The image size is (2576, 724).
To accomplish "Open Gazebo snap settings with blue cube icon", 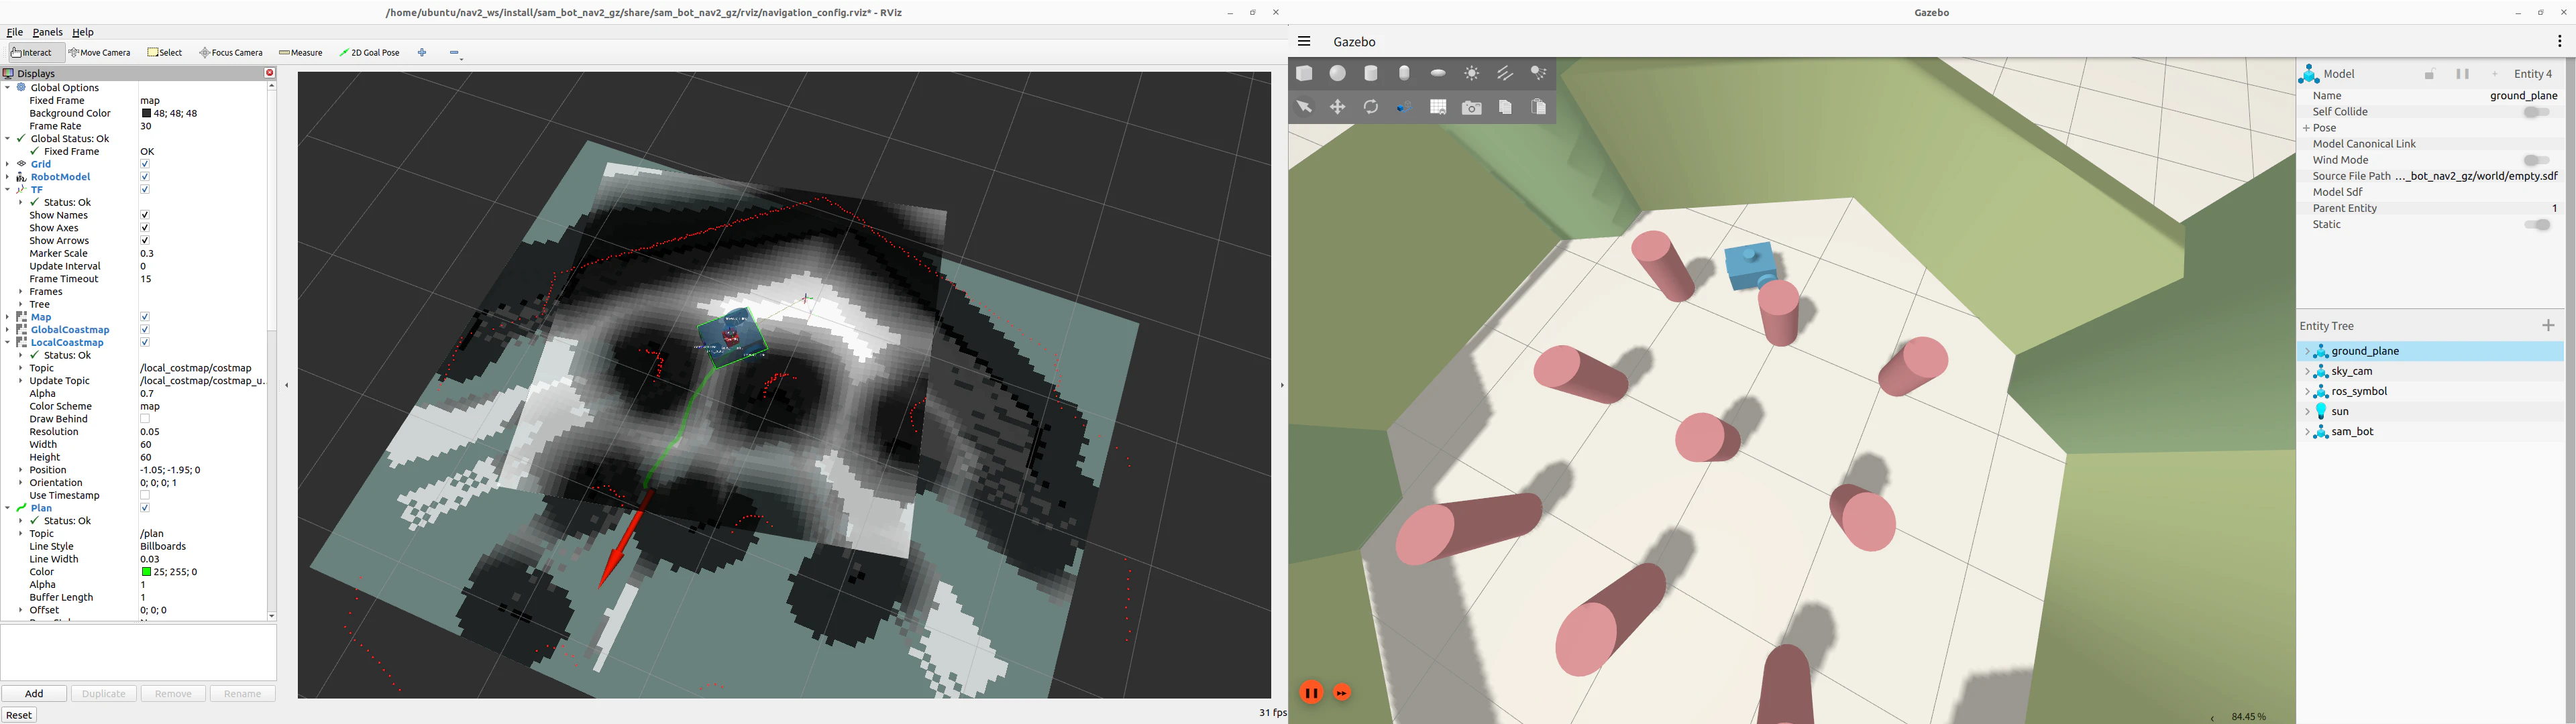I will [1404, 107].
